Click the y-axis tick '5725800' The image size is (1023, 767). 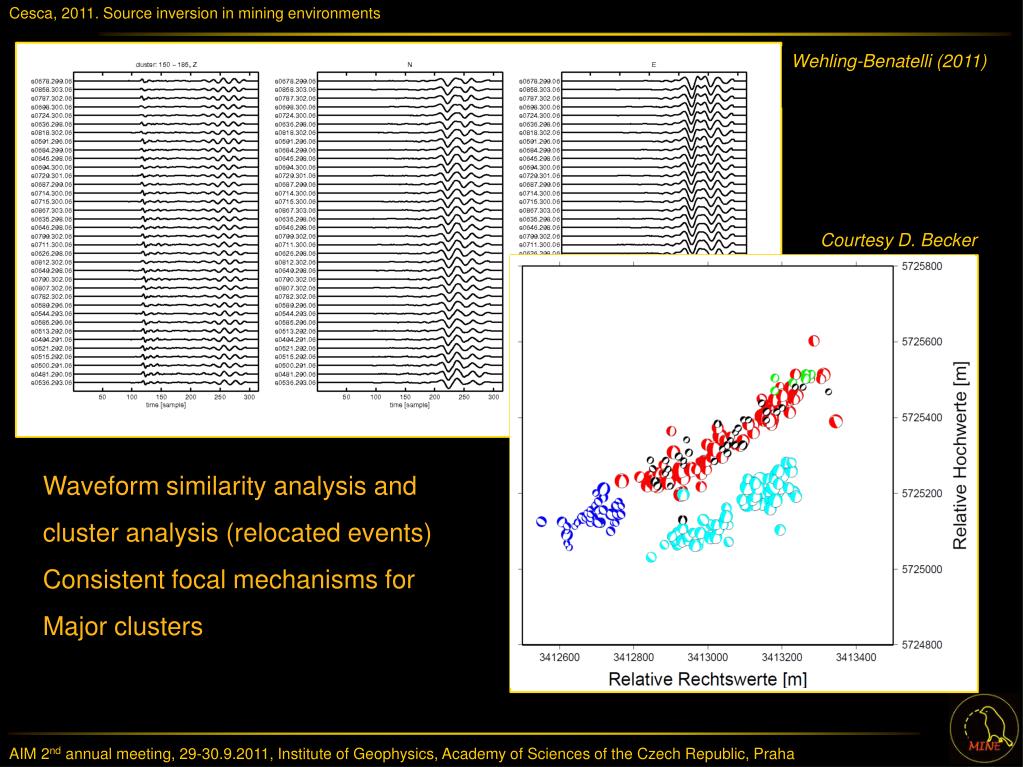coord(922,266)
